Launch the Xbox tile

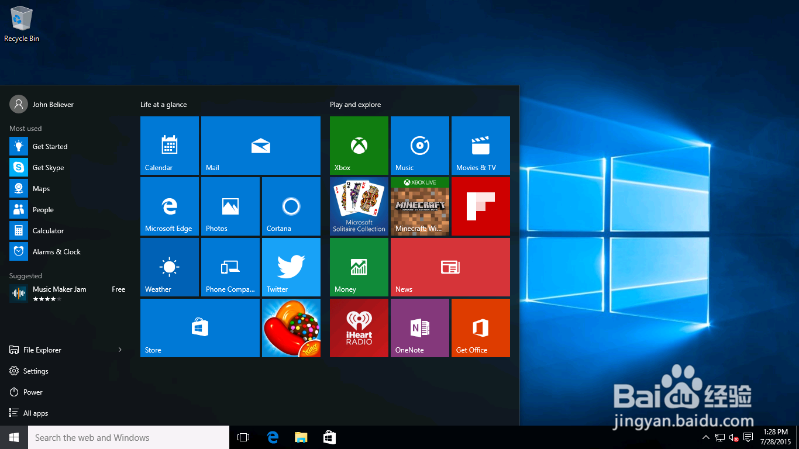coord(359,145)
